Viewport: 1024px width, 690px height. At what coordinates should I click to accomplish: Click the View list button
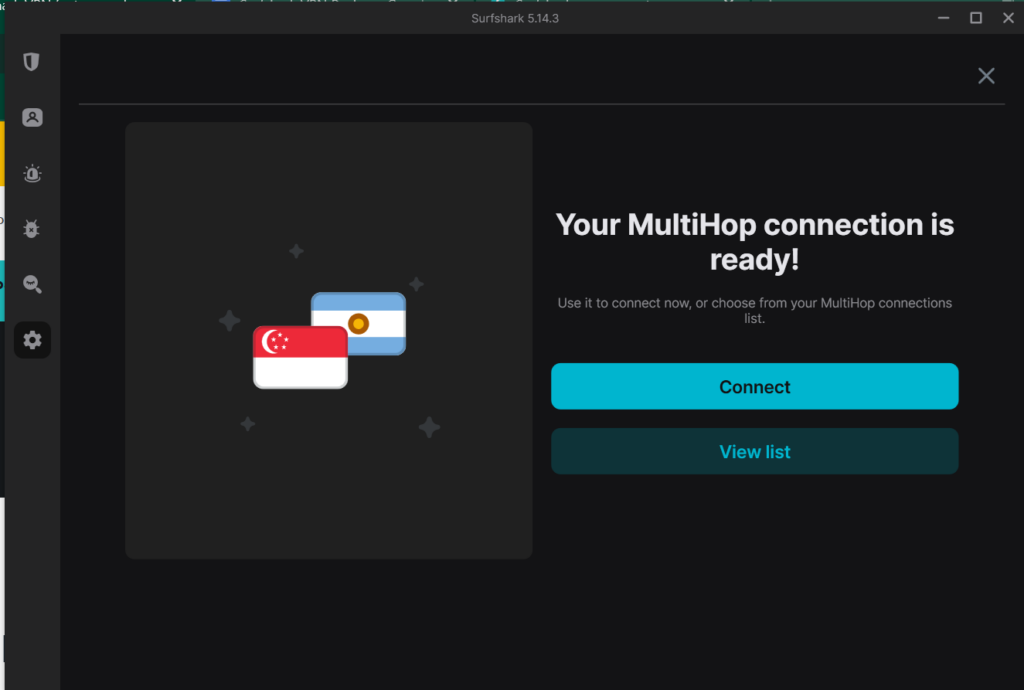coord(754,452)
